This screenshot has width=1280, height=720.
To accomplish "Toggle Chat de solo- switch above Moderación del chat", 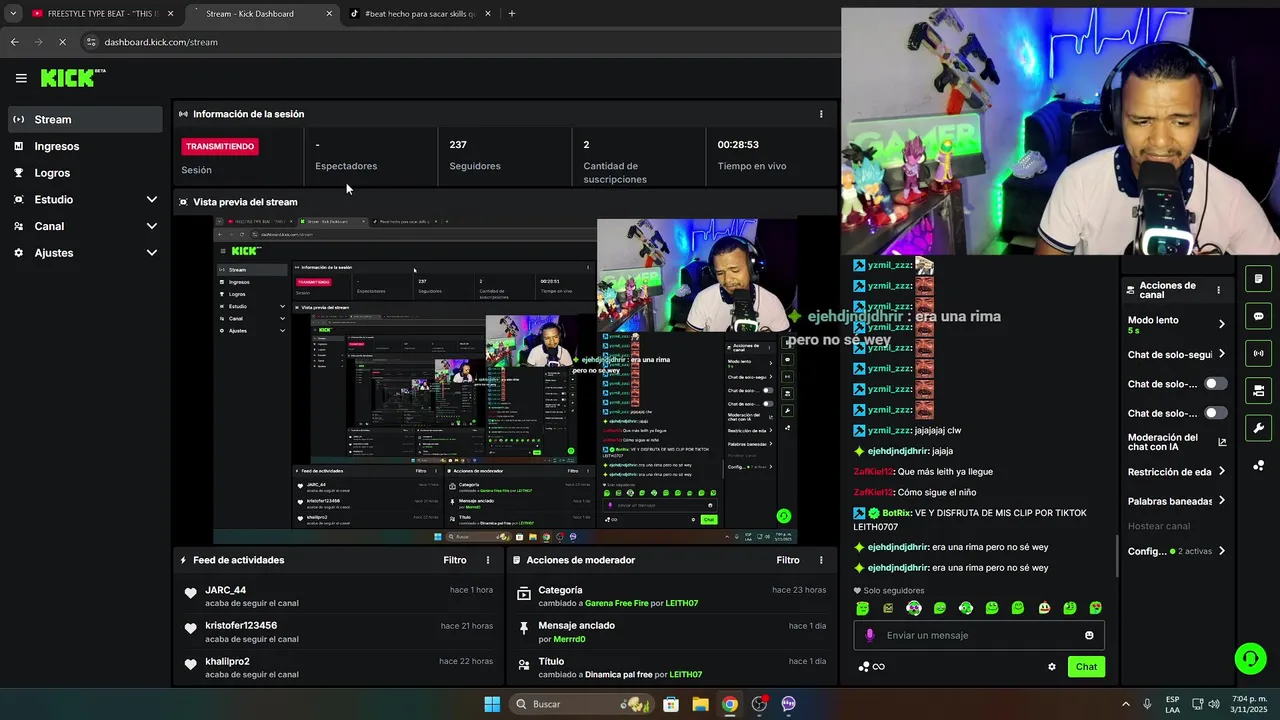I will tap(1215, 413).
